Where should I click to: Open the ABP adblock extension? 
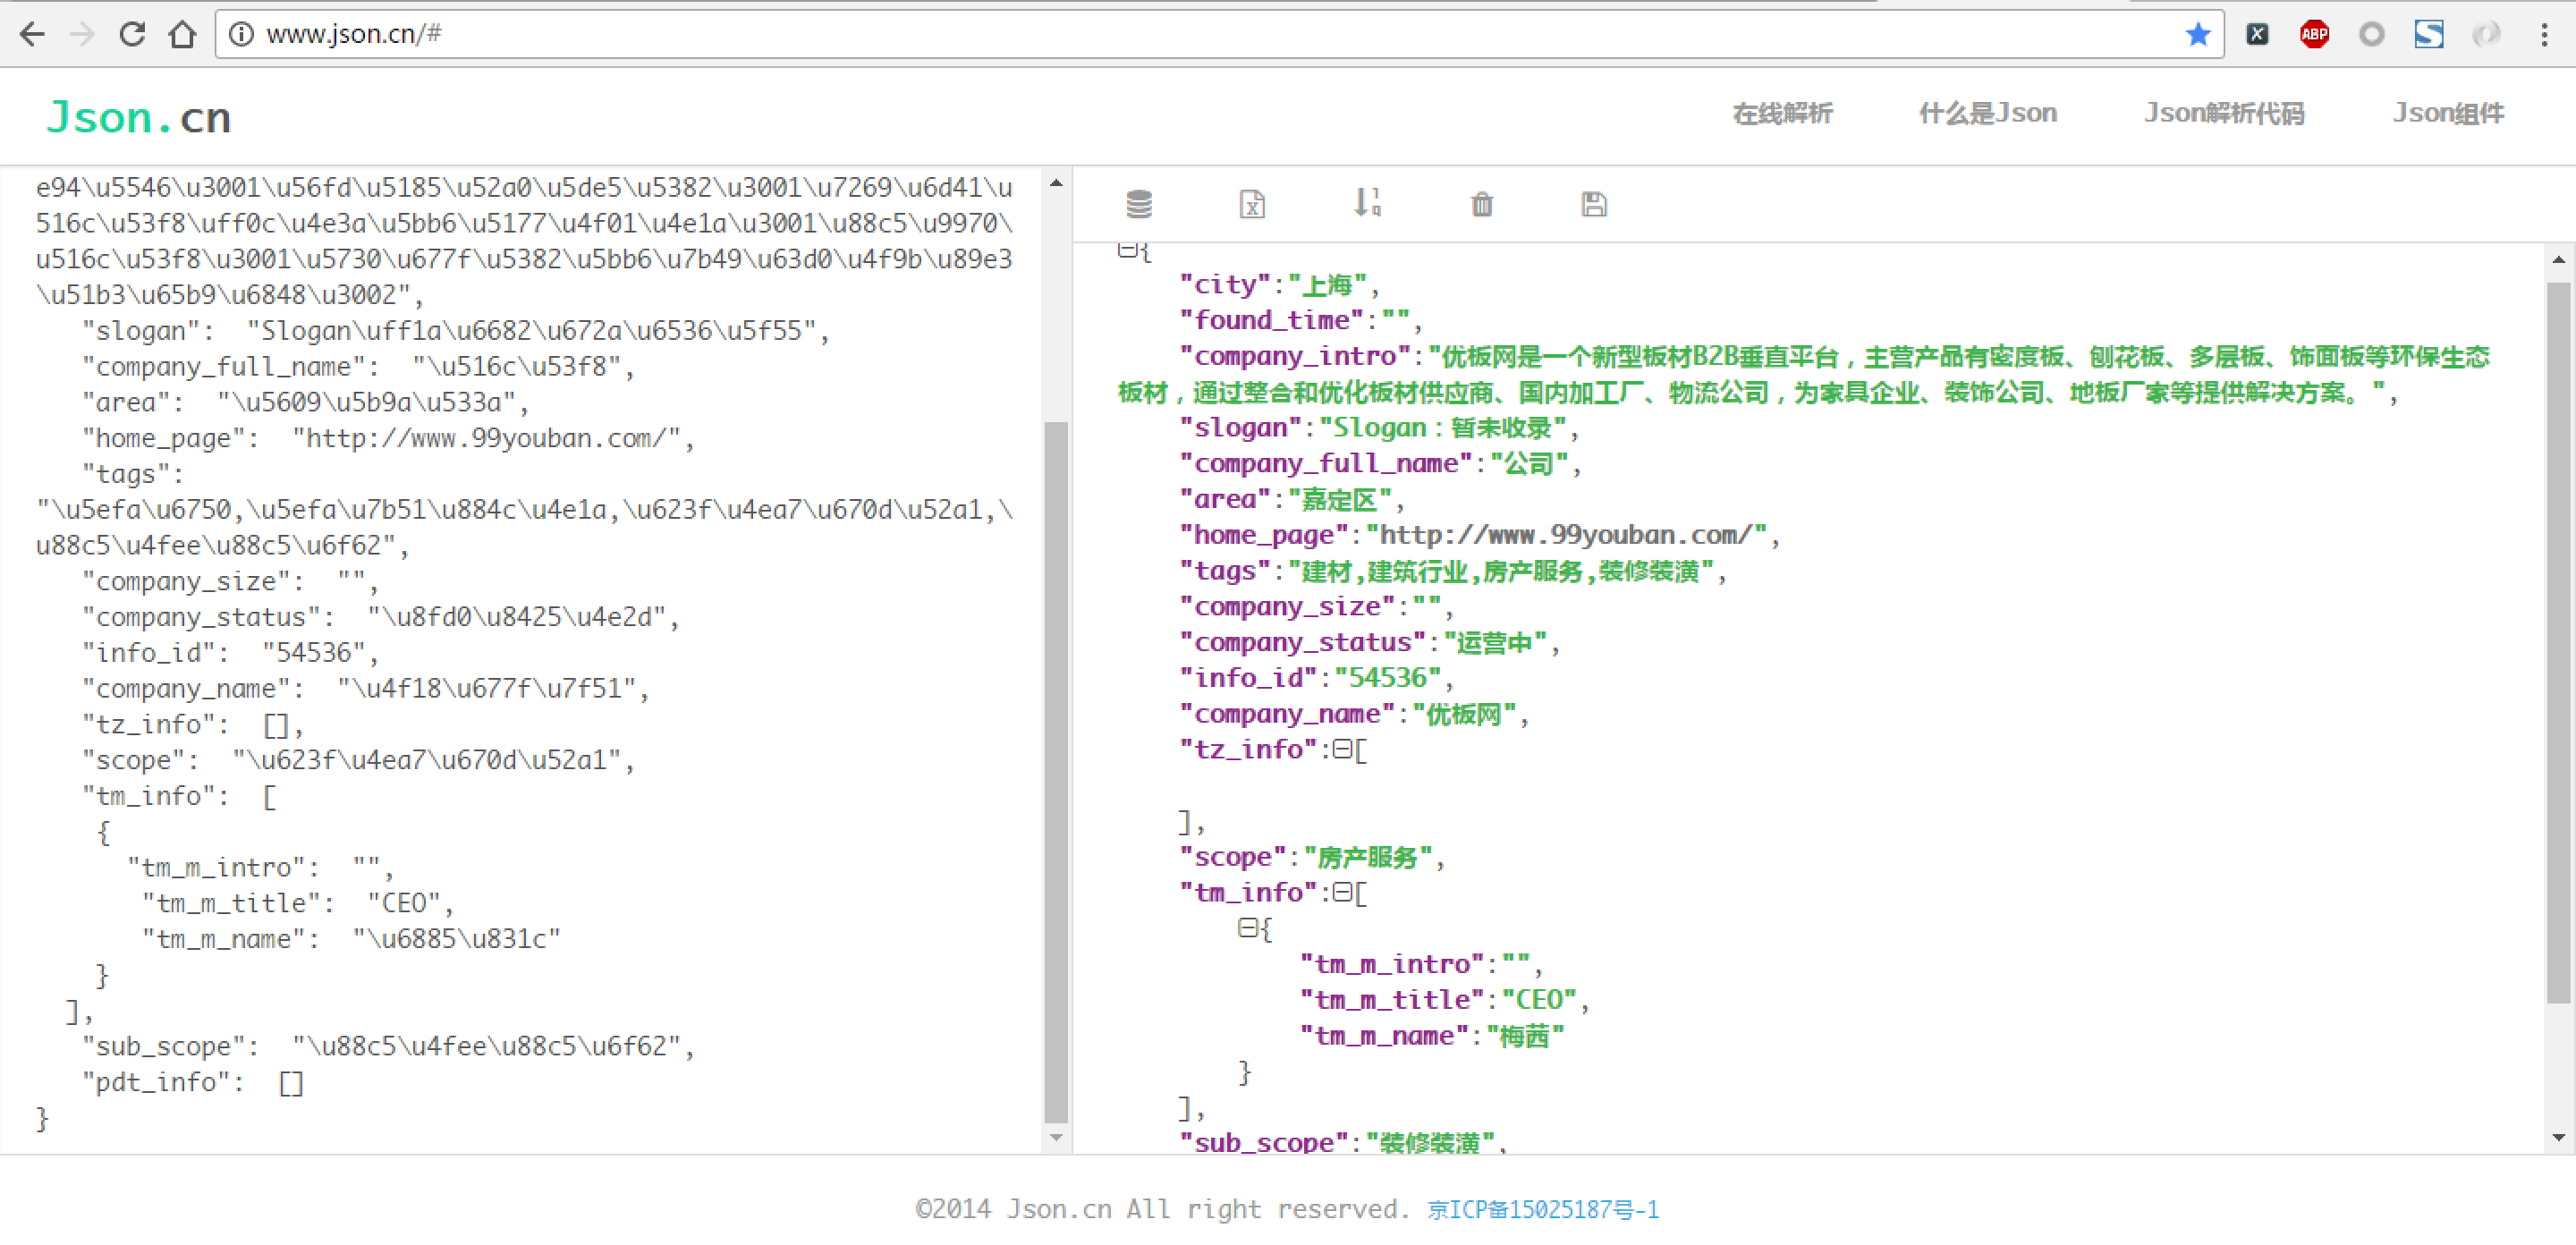coord(2314,35)
